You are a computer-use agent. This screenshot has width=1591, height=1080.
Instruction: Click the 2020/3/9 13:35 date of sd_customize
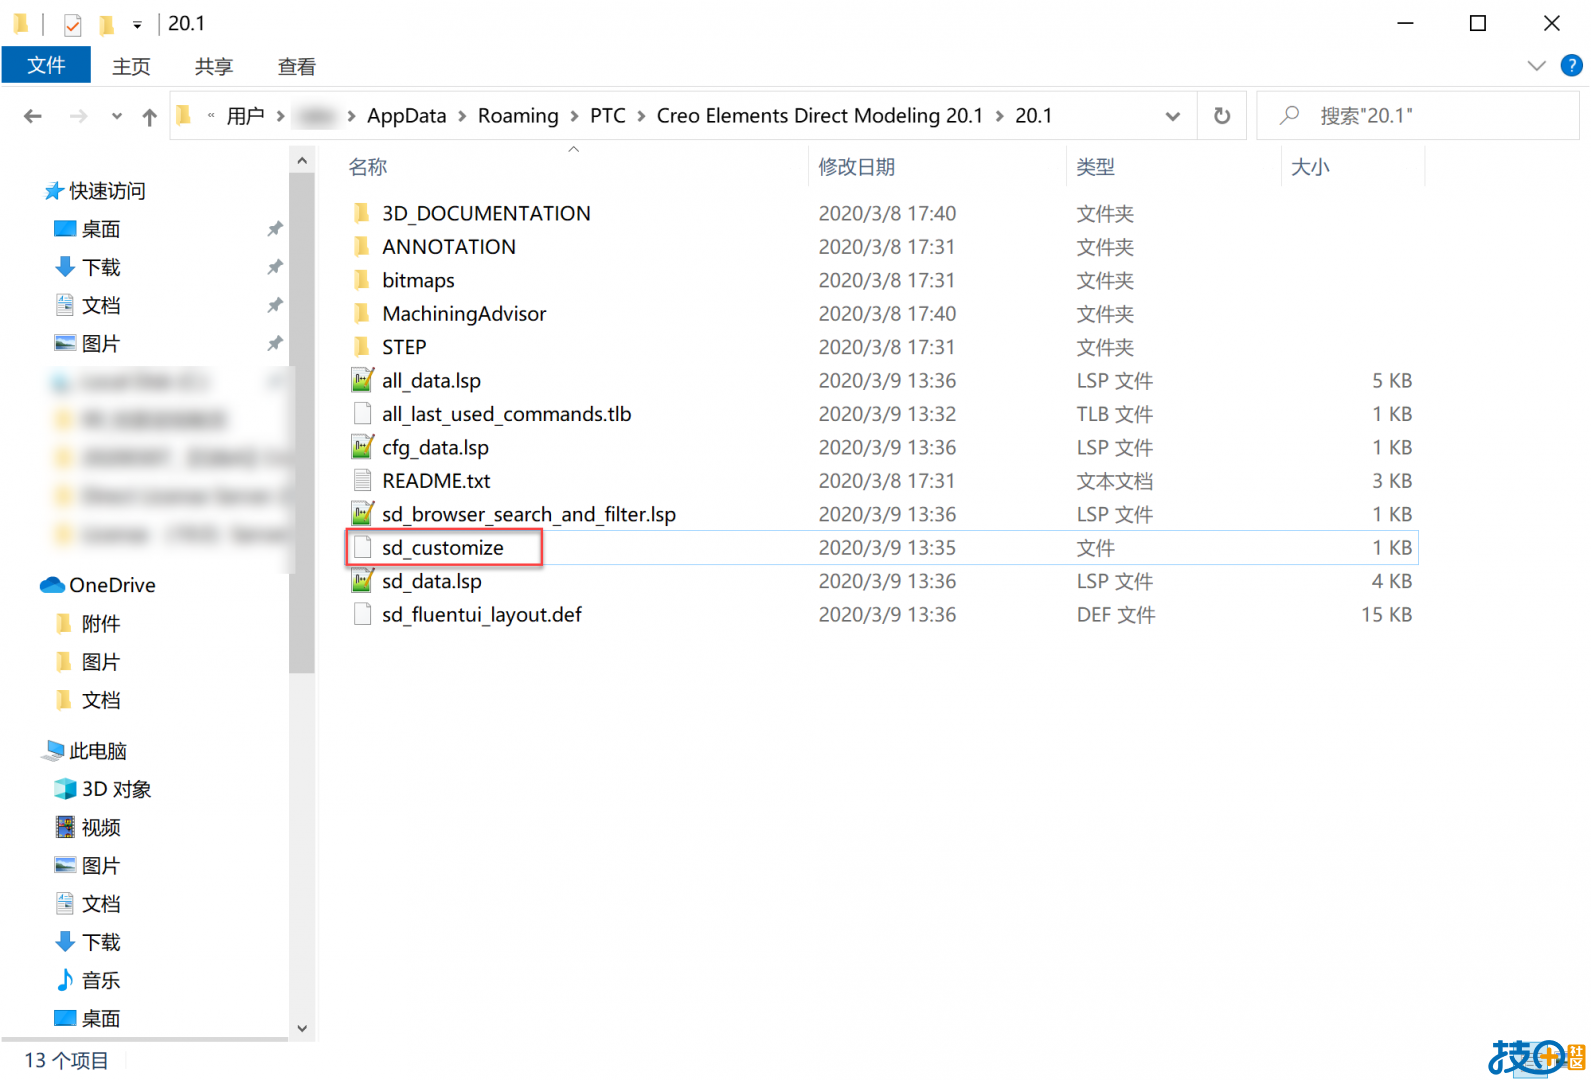[887, 548]
